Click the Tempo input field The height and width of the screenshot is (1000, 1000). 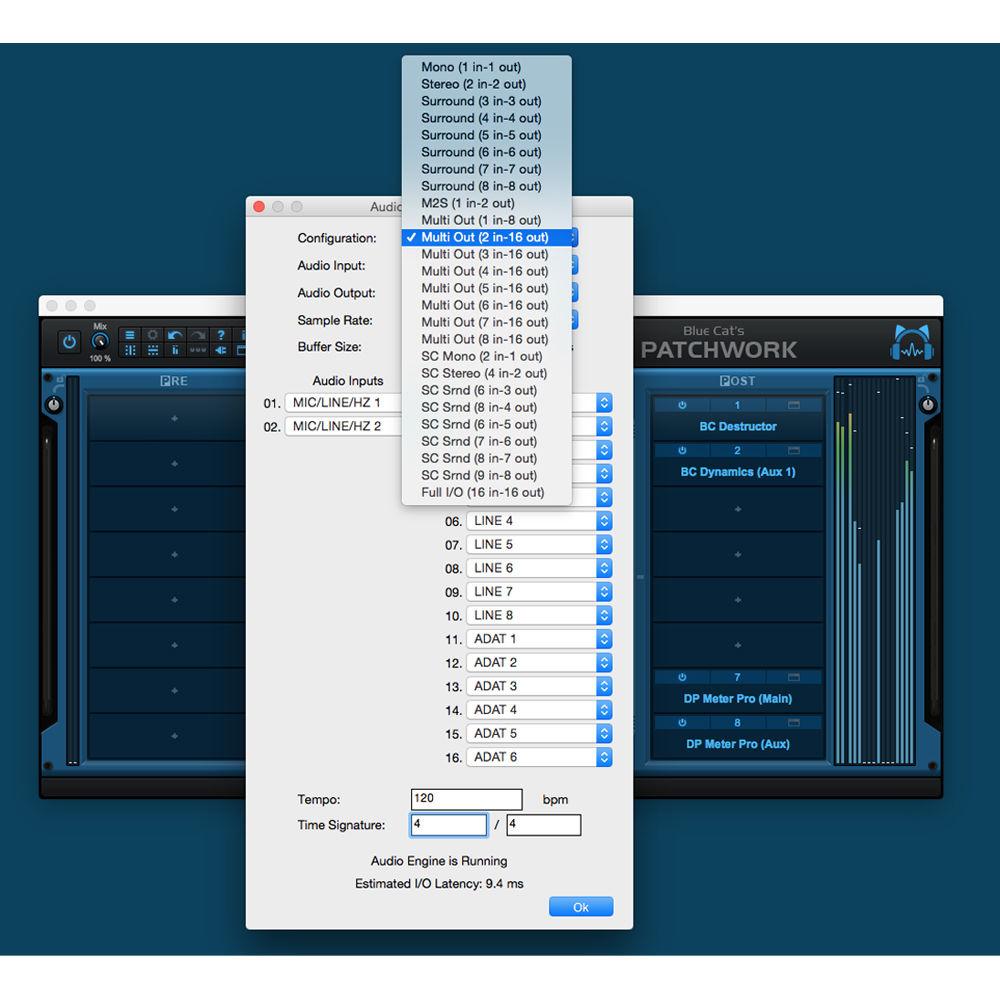(x=465, y=799)
